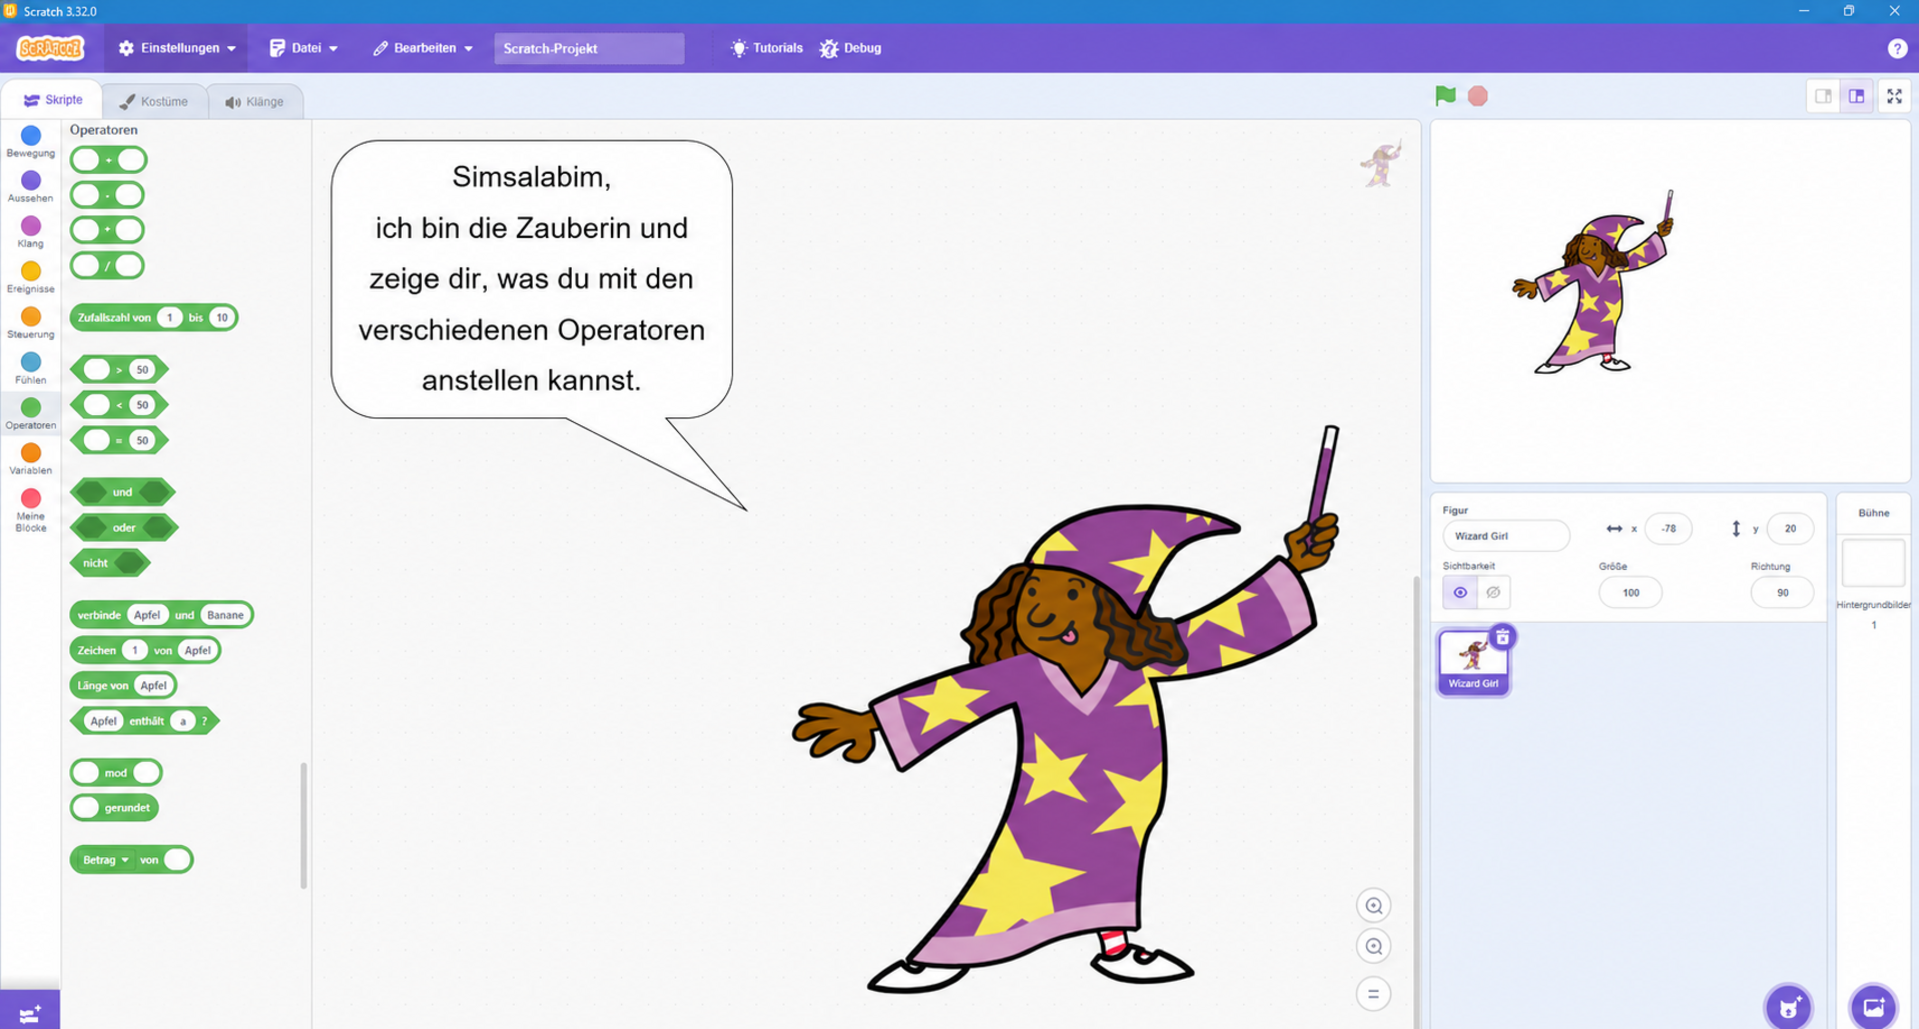
Task: Click the 'oder' boolean block
Action: point(124,527)
